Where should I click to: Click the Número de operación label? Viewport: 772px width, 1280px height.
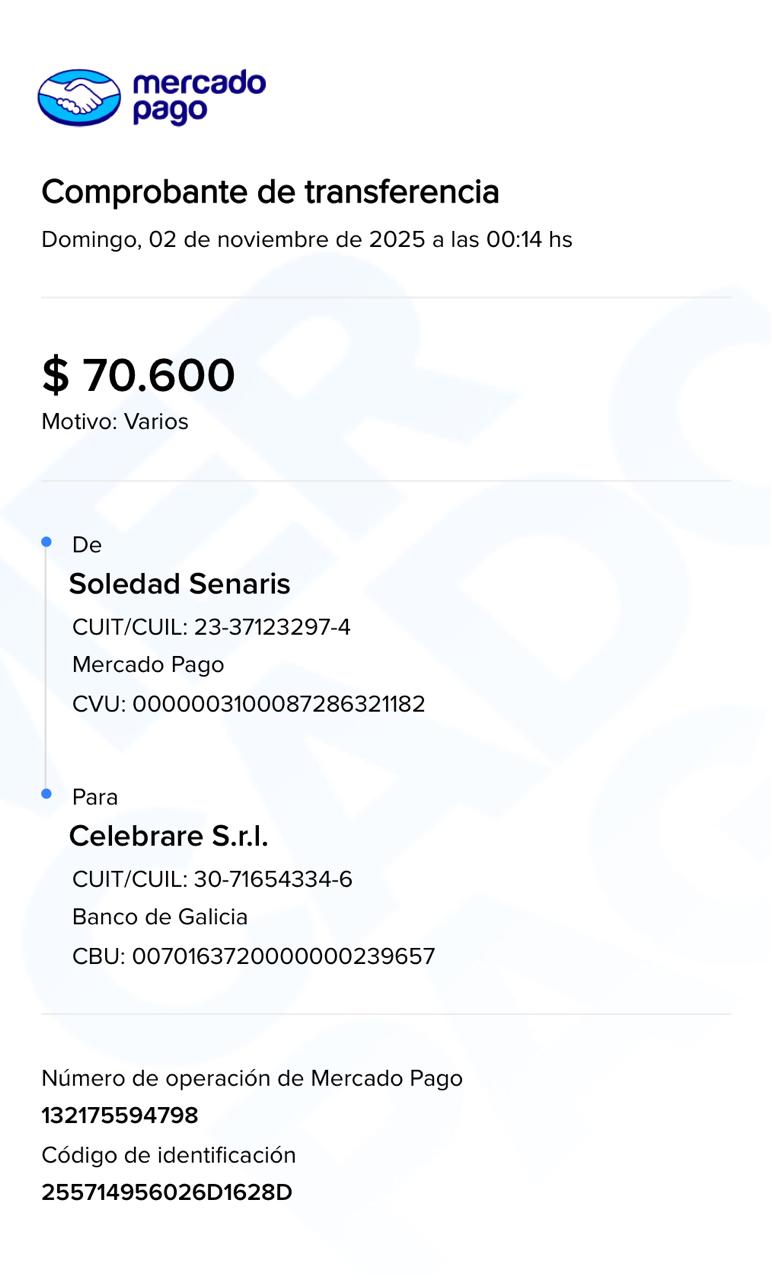[x=252, y=1078]
